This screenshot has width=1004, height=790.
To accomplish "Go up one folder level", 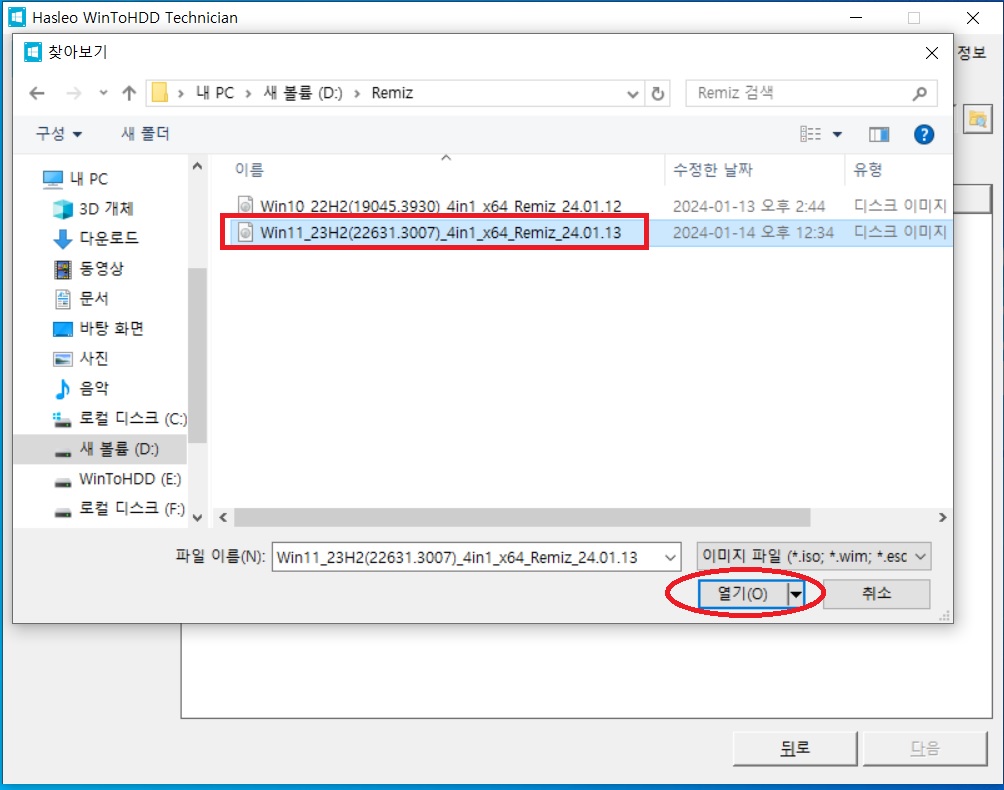I will click(x=129, y=93).
